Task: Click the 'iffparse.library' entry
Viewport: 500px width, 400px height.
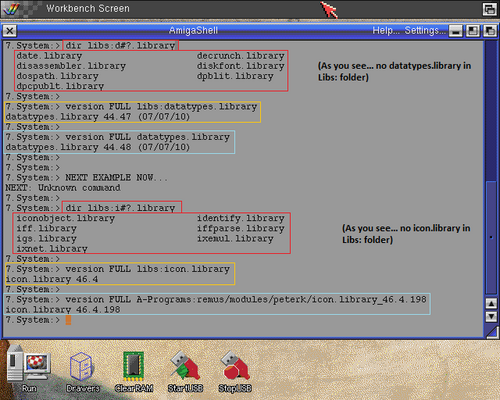Action: tap(241, 229)
